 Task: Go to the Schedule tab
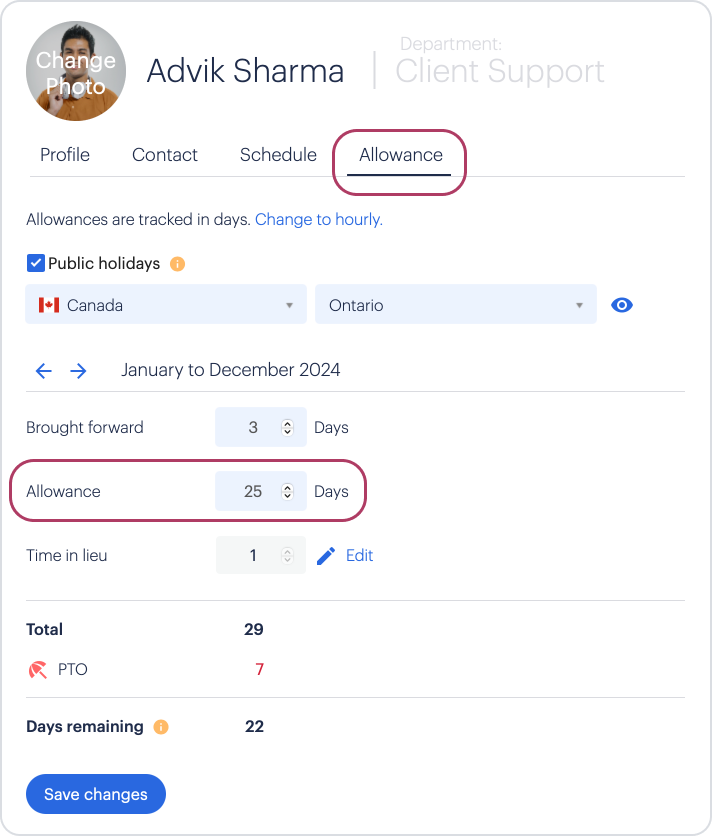click(x=278, y=155)
